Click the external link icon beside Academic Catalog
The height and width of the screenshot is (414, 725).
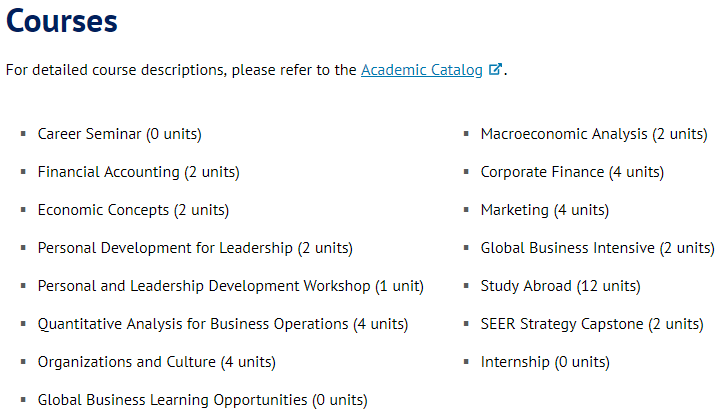pos(495,69)
